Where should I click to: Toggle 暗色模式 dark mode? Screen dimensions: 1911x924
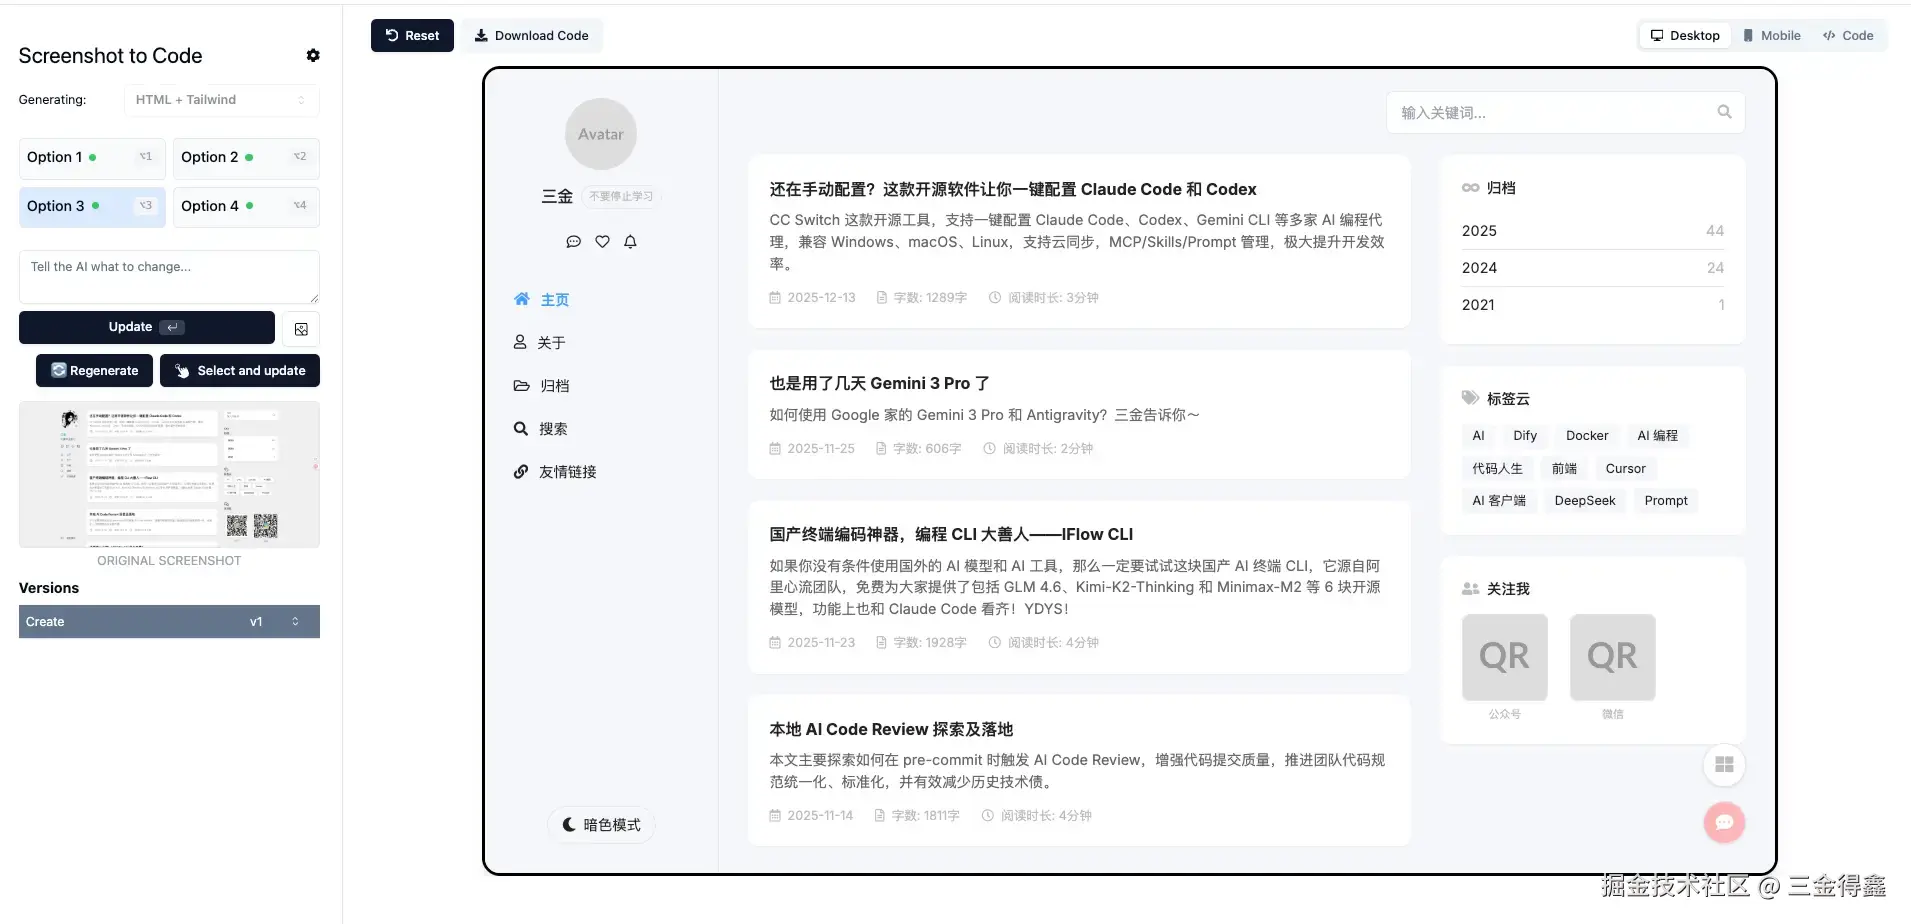click(601, 825)
